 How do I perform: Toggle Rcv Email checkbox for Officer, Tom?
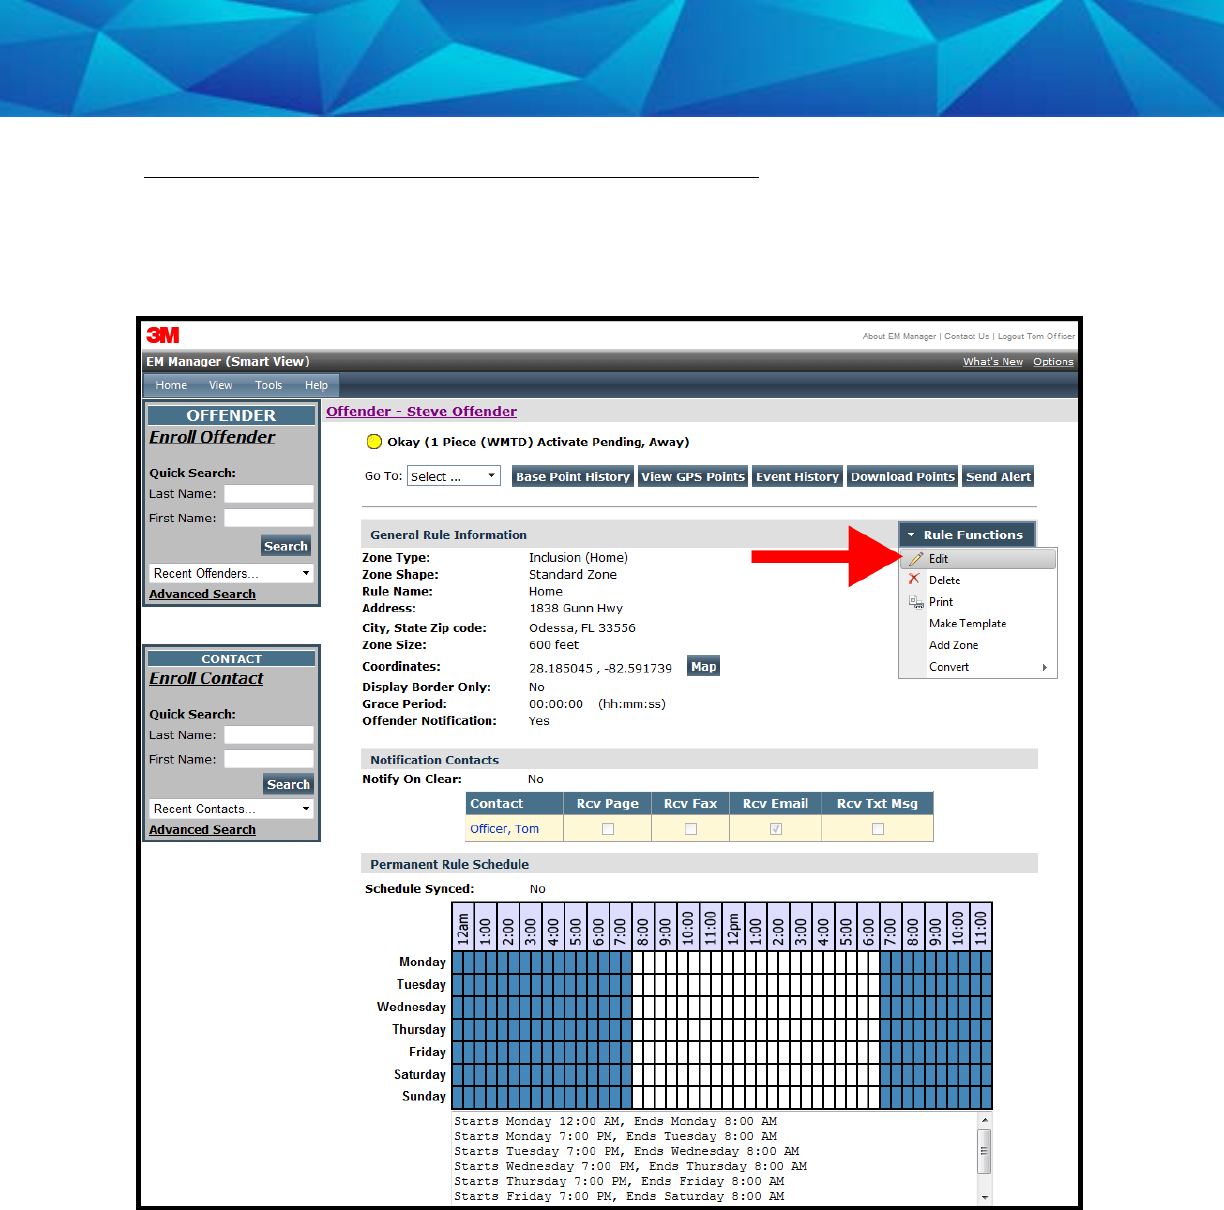coord(776,829)
